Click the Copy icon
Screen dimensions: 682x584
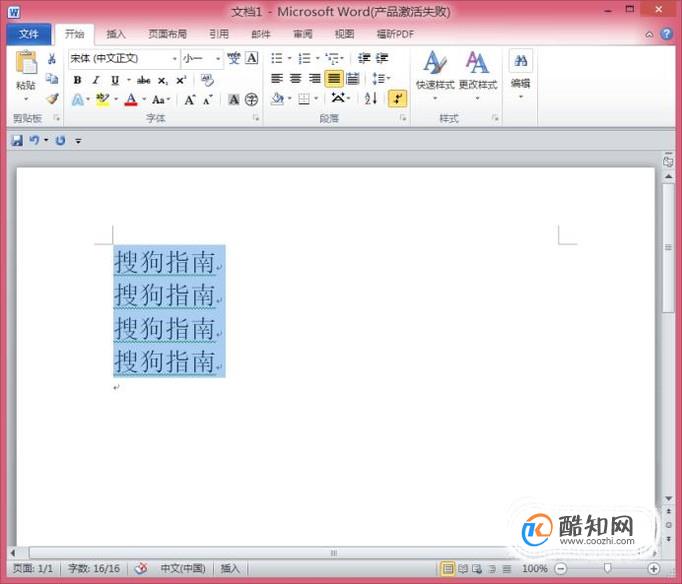pos(52,78)
